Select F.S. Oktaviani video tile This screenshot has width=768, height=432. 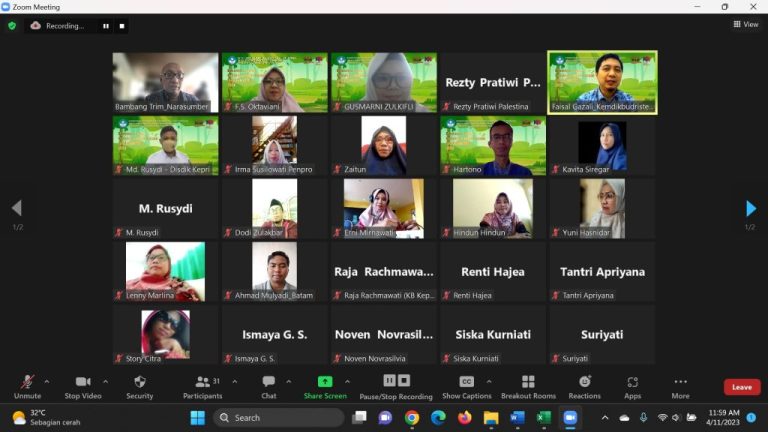[x=275, y=82]
